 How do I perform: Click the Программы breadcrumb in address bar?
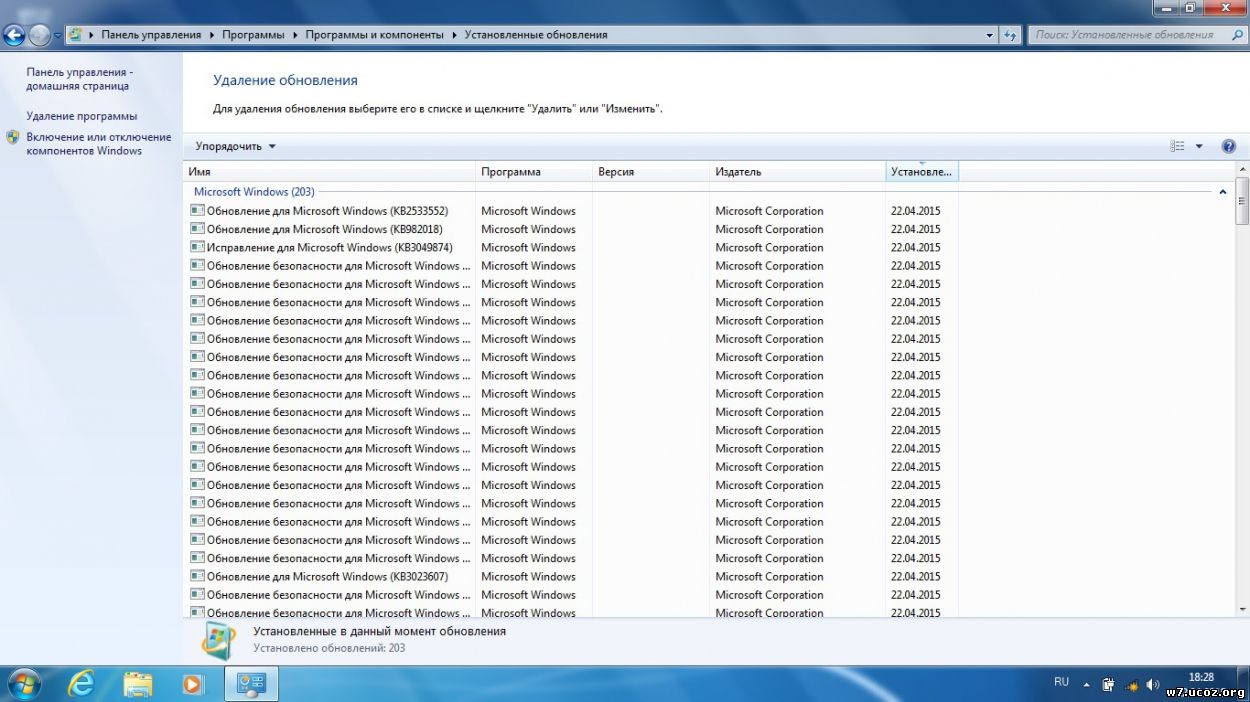click(x=252, y=35)
